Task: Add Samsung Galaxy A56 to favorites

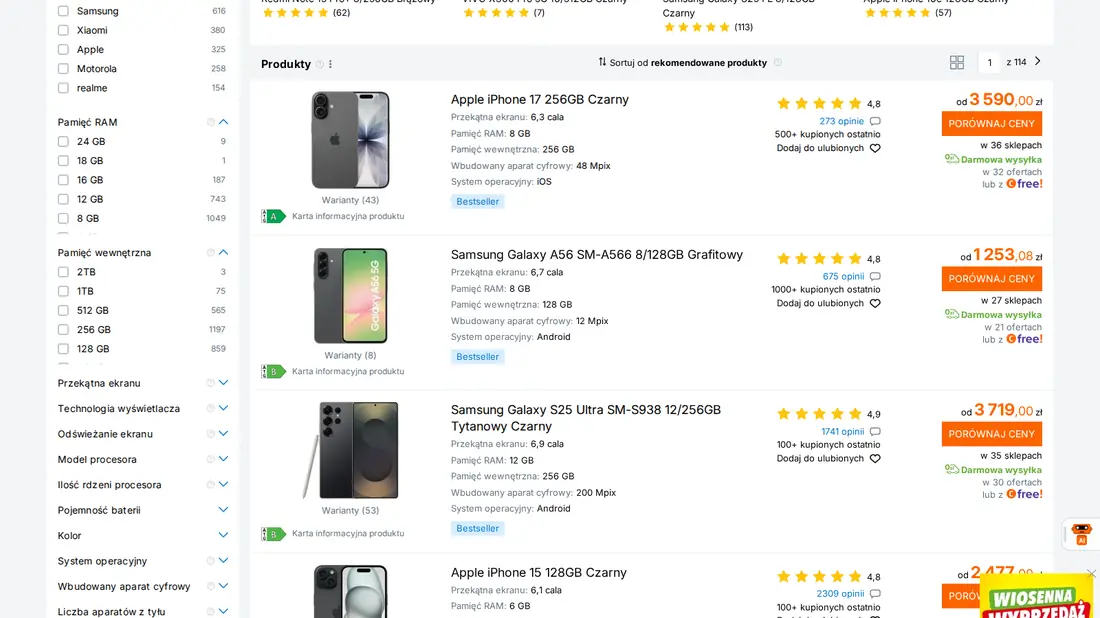Action: [x=875, y=303]
